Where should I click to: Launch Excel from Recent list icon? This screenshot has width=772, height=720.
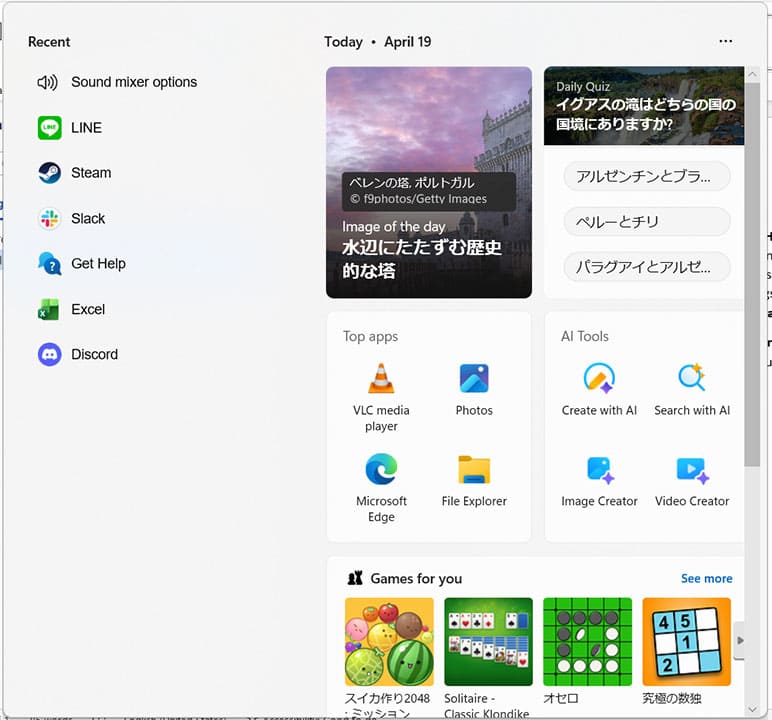click(49, 309)
